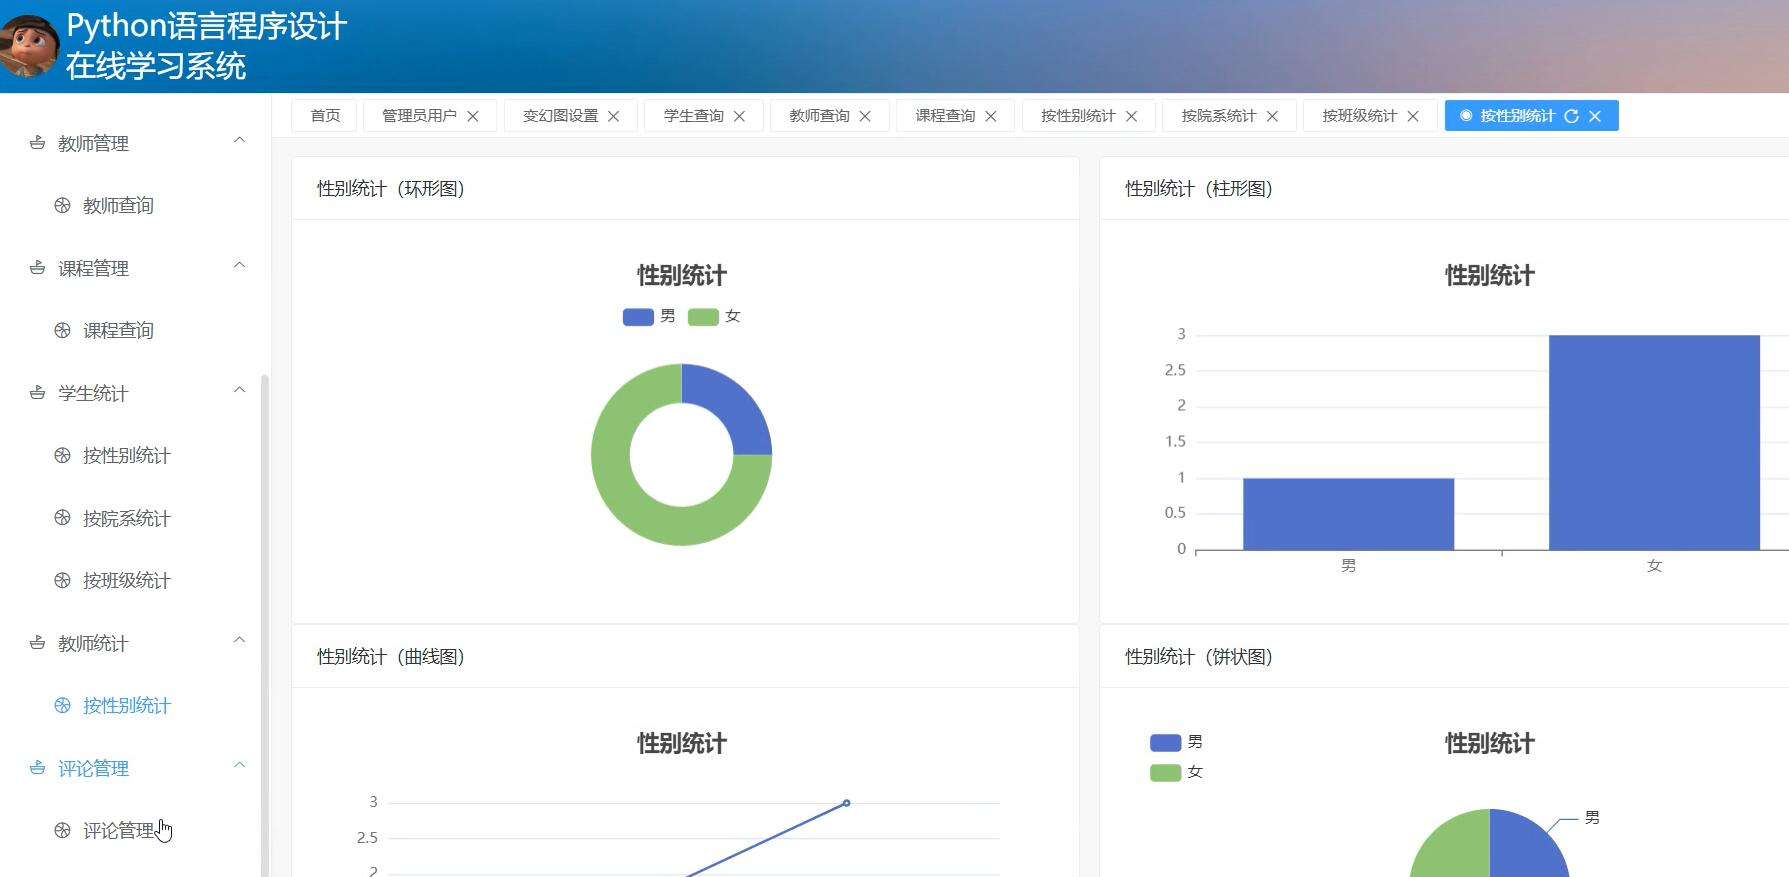Toggle 女 legend swatch in pie chart
1789x877 pixels.
[1166, 773]
